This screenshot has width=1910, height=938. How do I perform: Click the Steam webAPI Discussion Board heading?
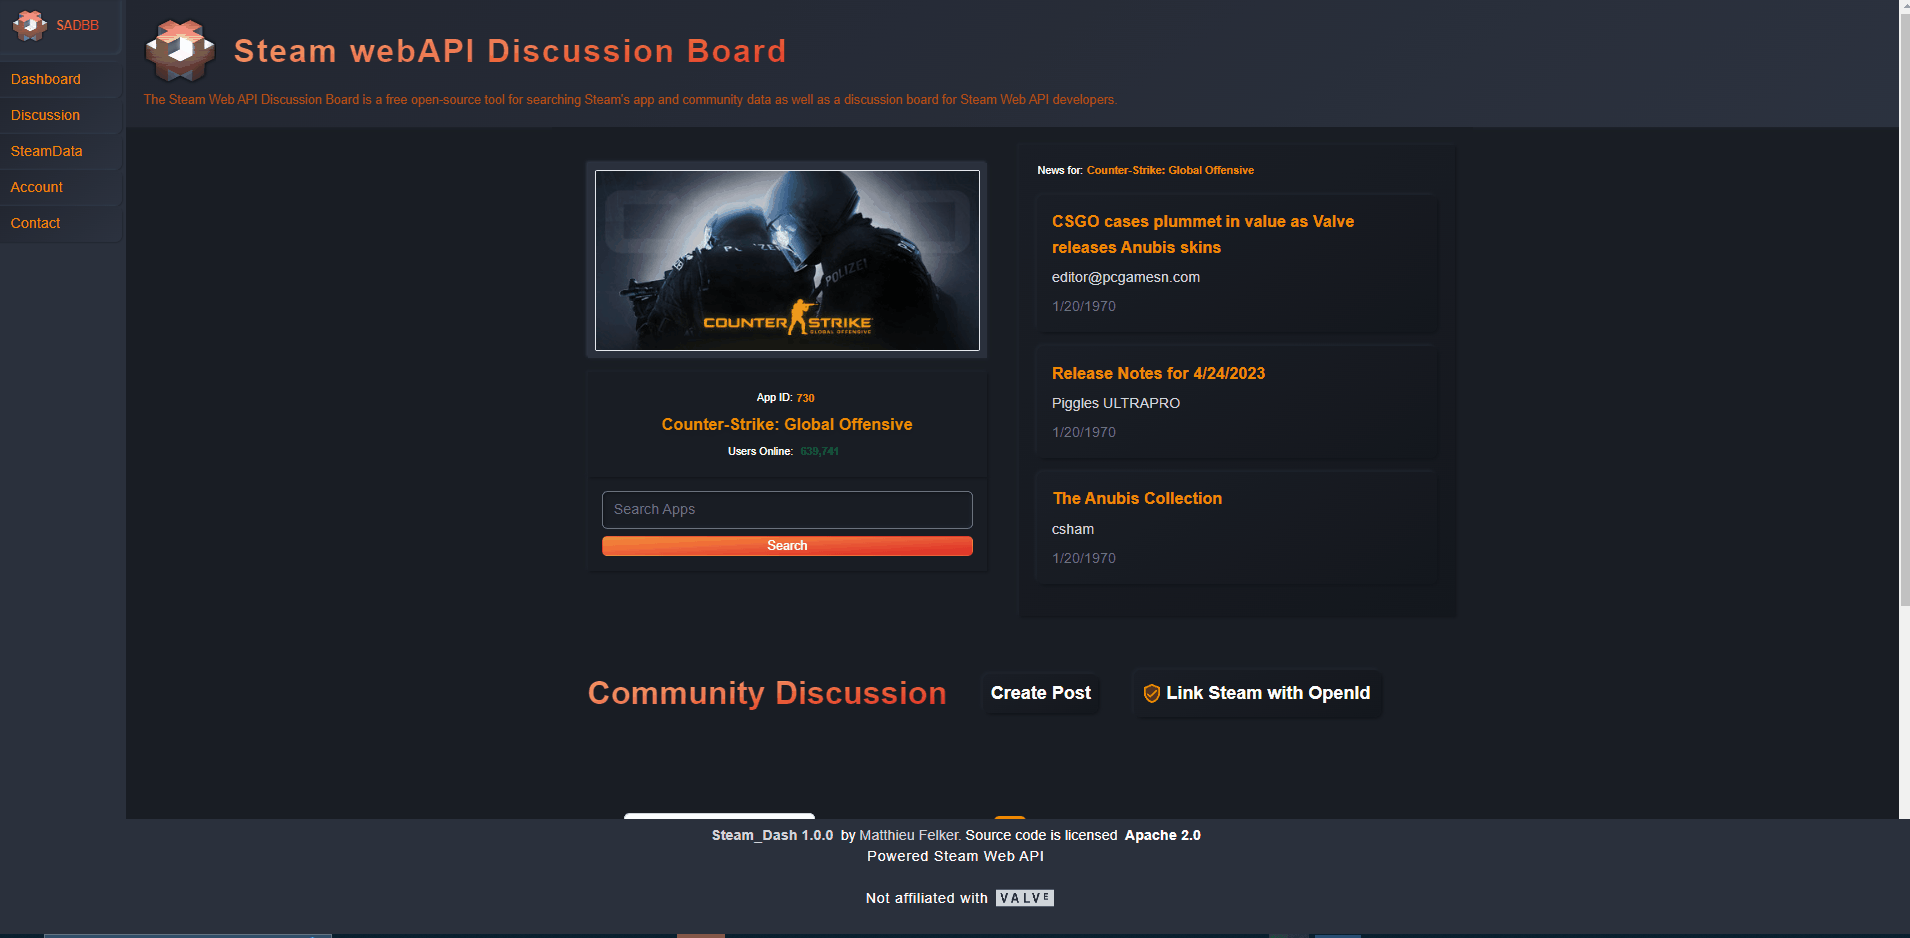click(510, 51)
